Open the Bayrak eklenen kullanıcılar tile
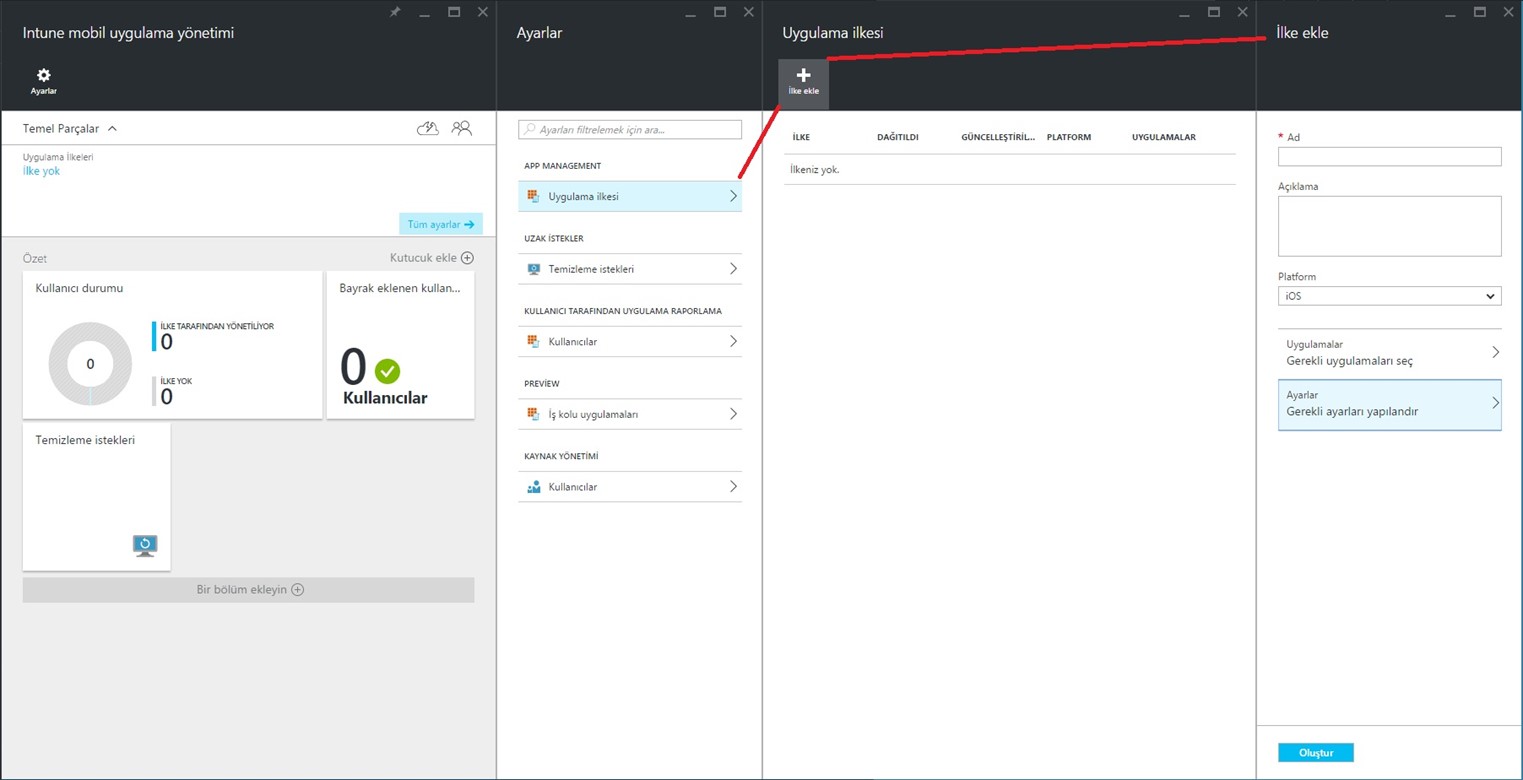 pyautogui.click(x=400, y=345)
